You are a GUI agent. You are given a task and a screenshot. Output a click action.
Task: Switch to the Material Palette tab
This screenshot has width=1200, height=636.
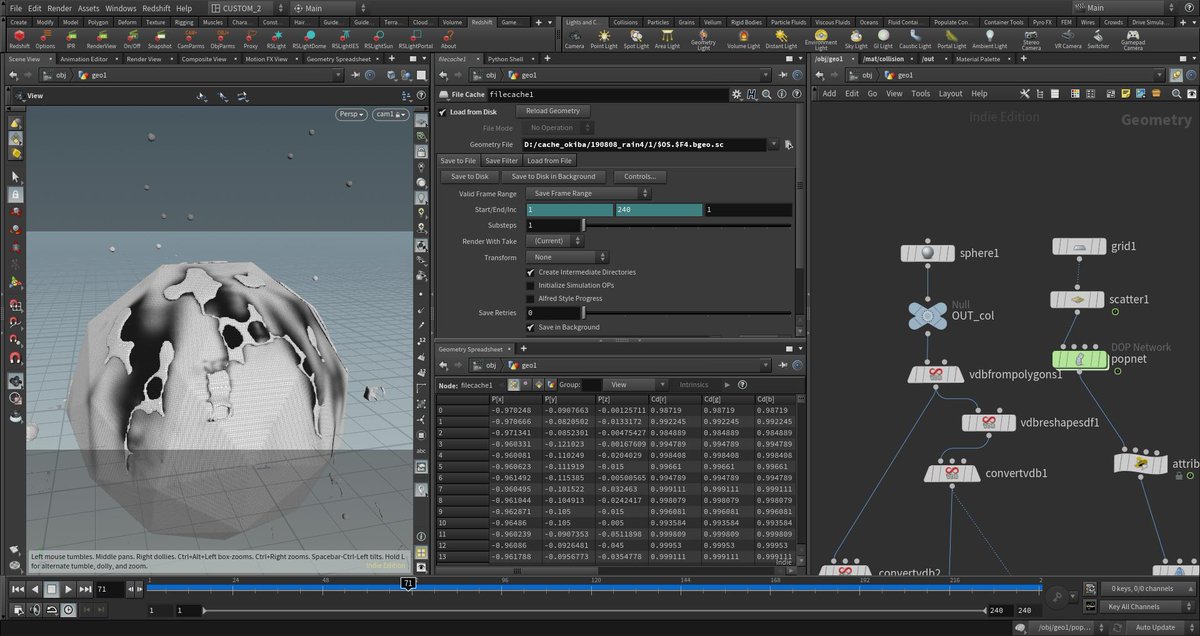[x=977, y=59]
